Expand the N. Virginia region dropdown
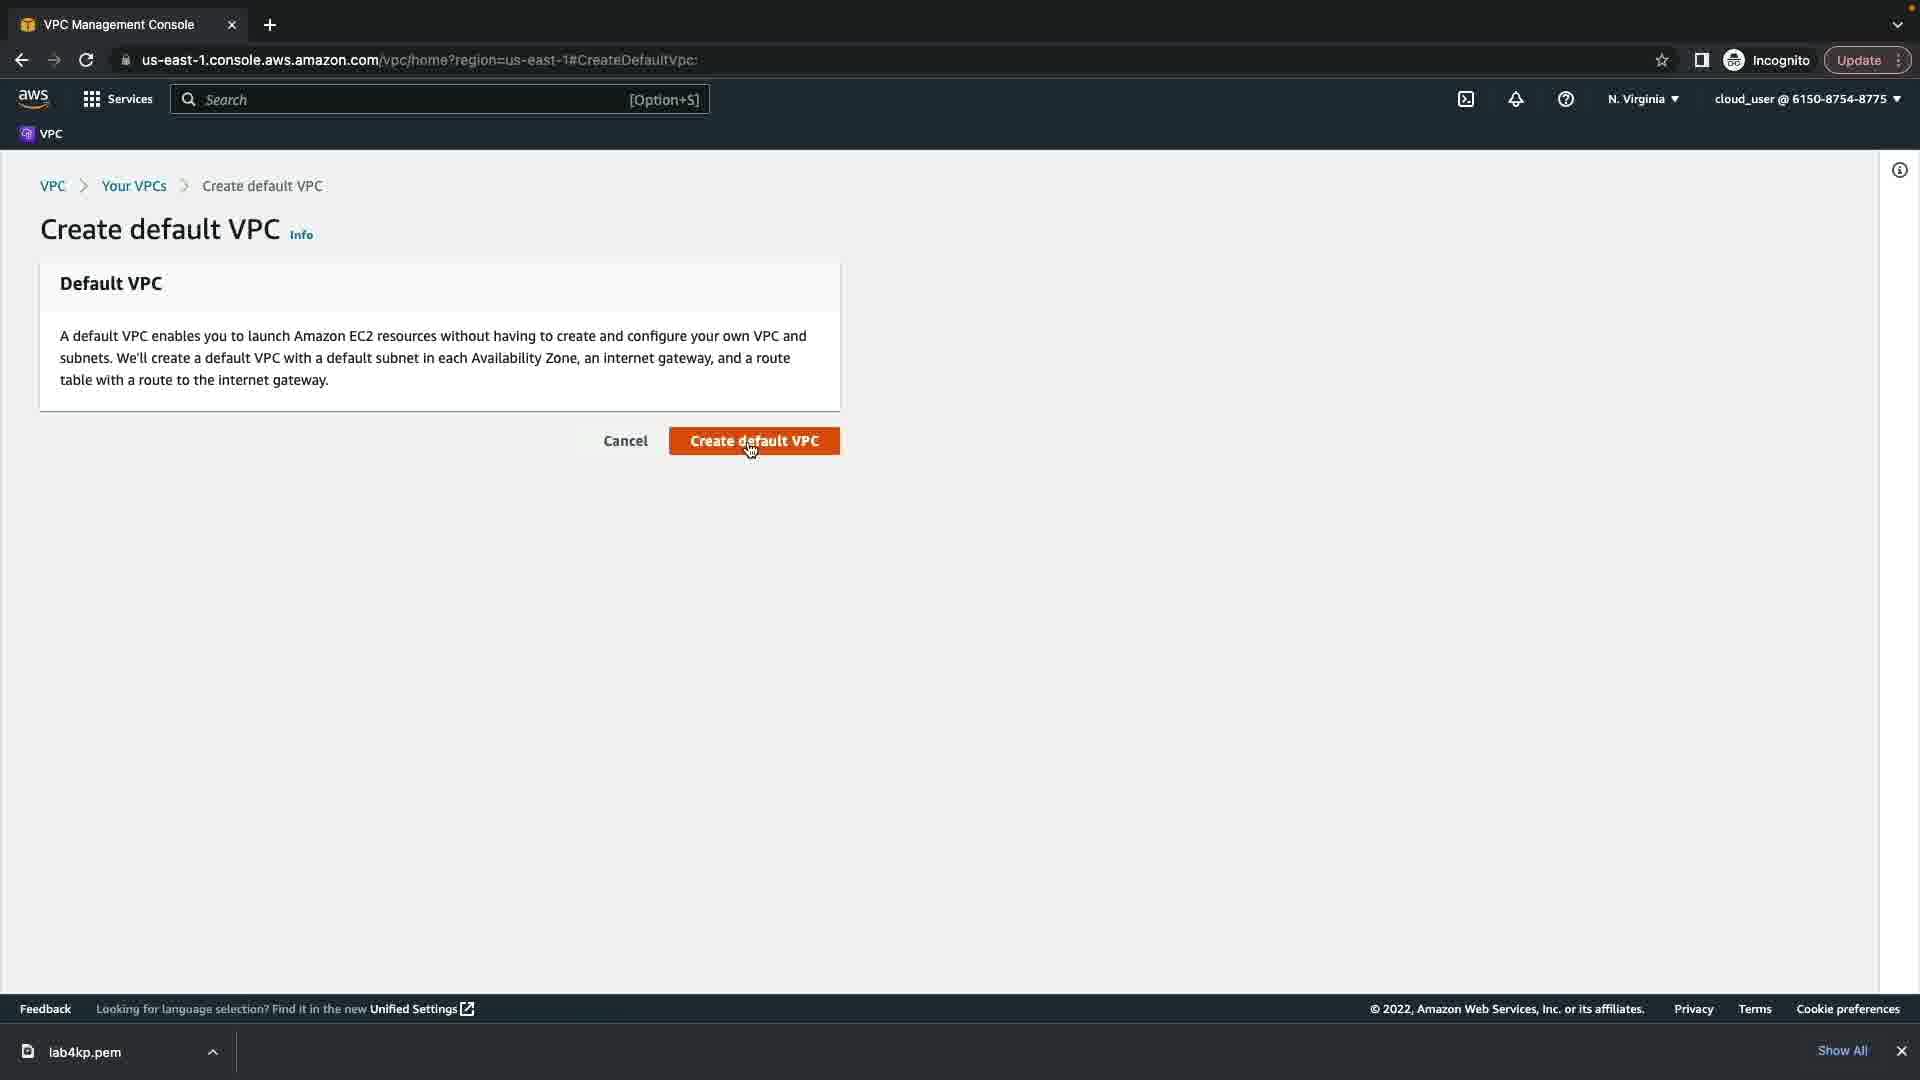The width and height of the screenshot is (1920, 1080). (1643, 99)
